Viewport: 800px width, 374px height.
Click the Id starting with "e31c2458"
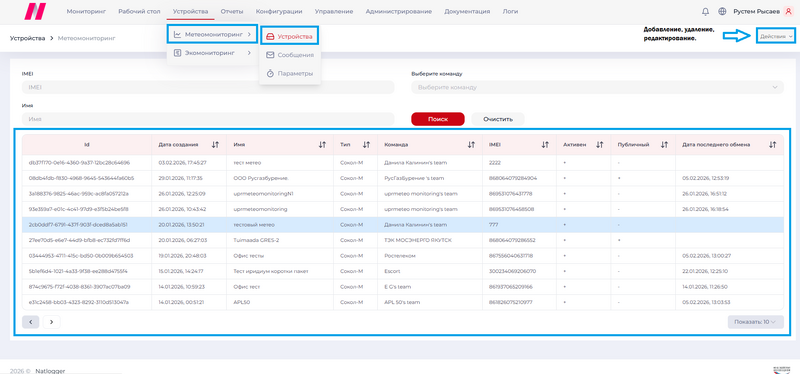coord(87,302)
